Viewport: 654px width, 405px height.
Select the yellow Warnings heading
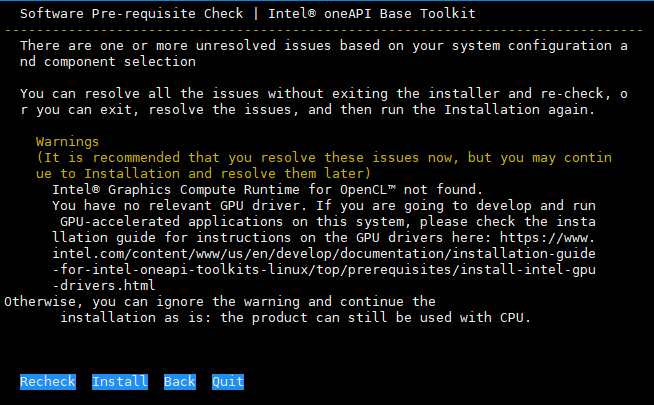(x=68, y=142)
